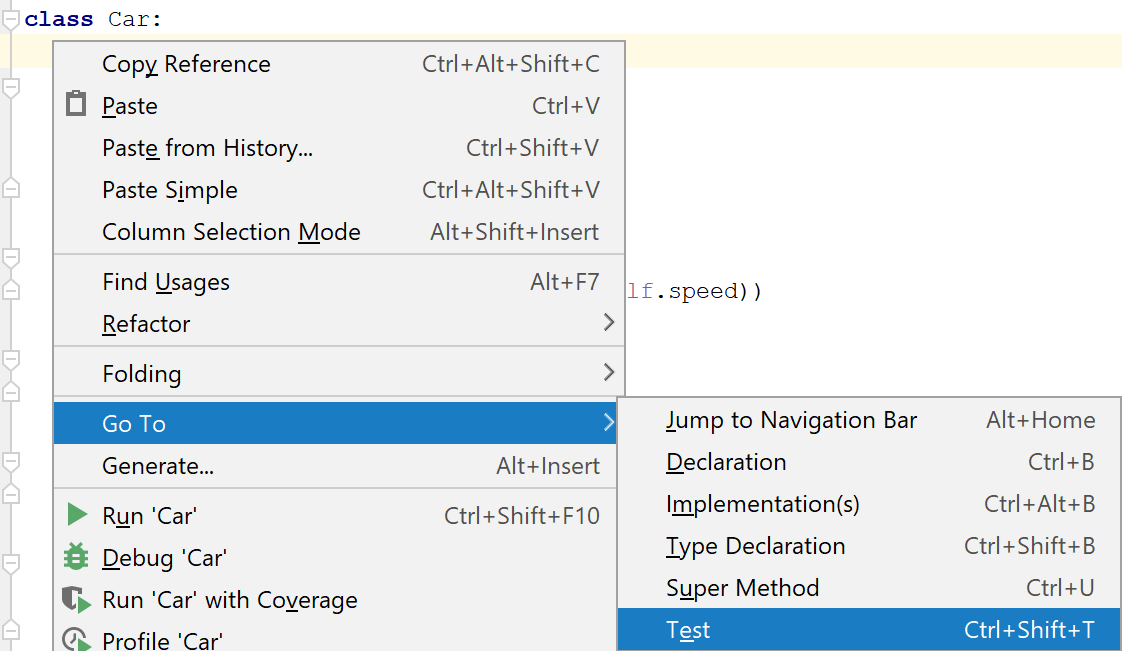Click the Debug 'Car' bug icon
This screenshot has height=651, width=1122.
click(x=76, y=557)
